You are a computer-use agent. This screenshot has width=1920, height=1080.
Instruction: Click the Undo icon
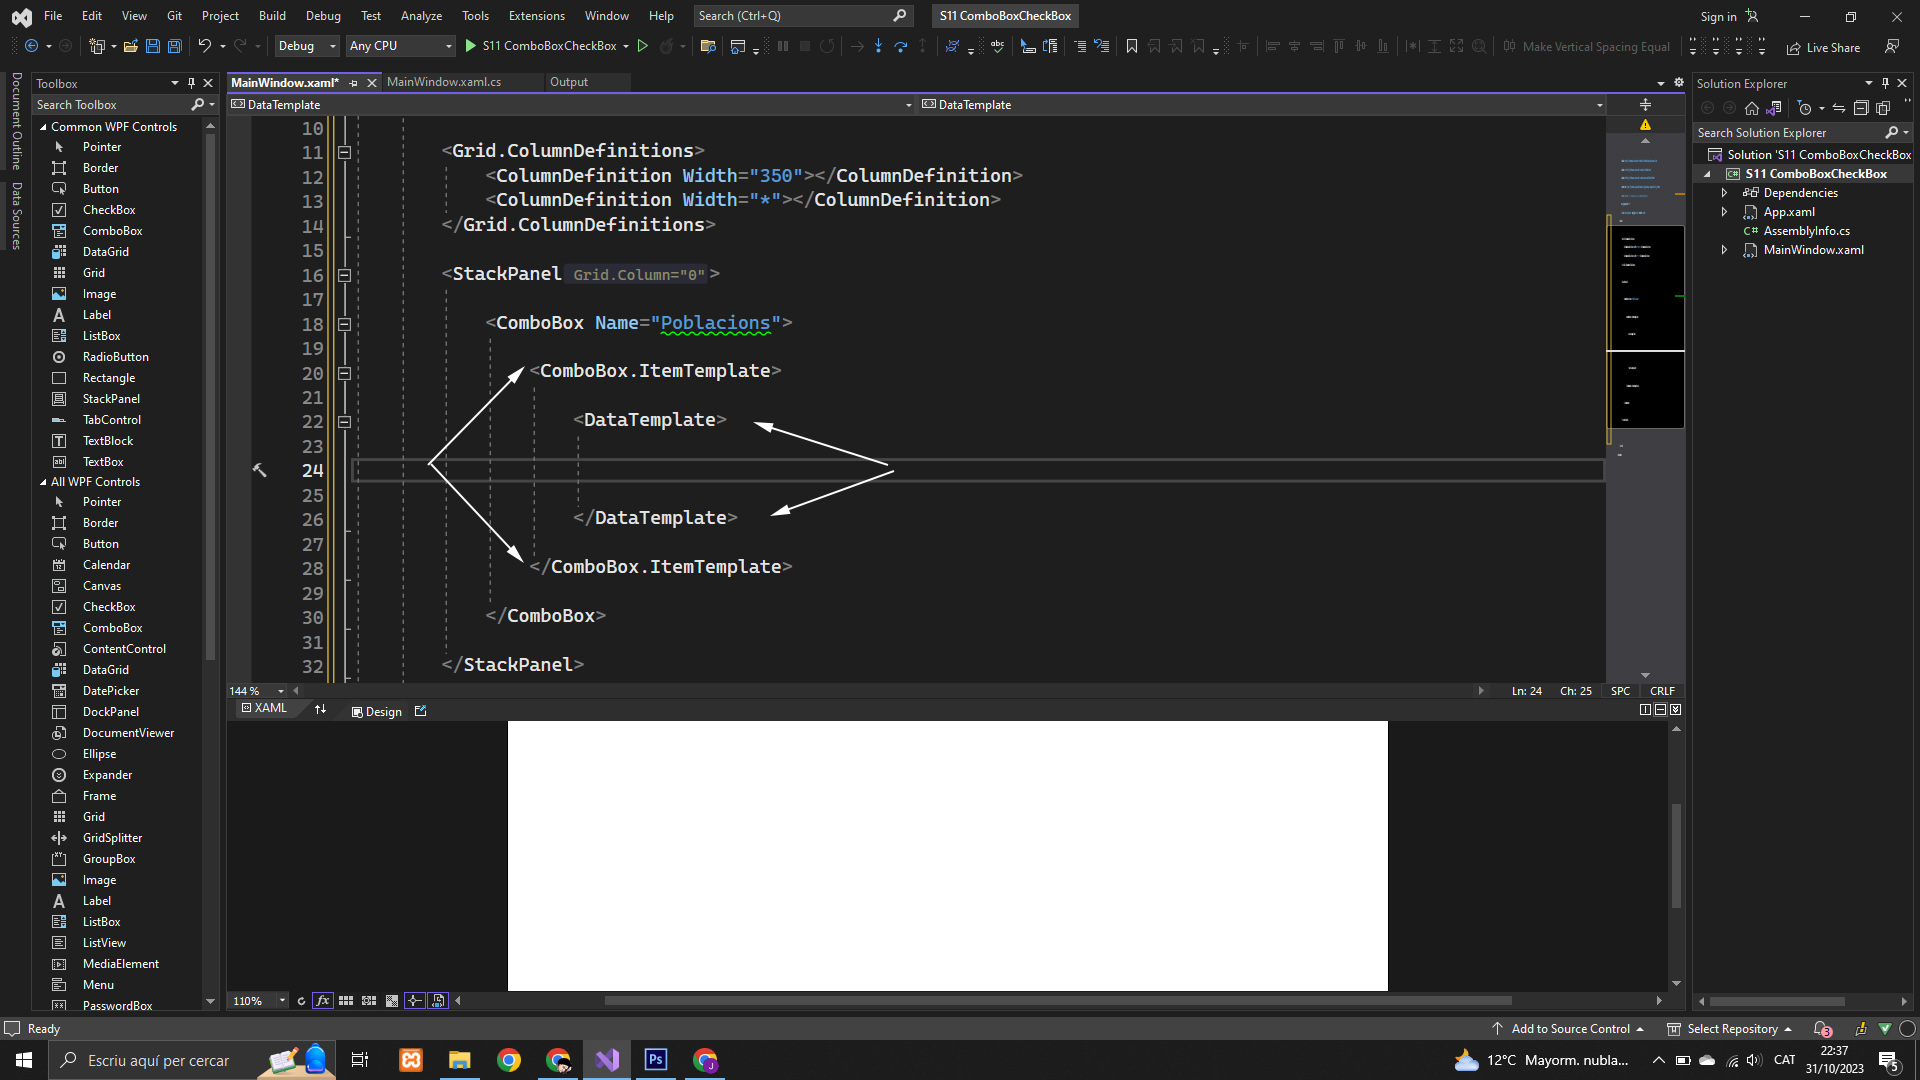[204, 46]
